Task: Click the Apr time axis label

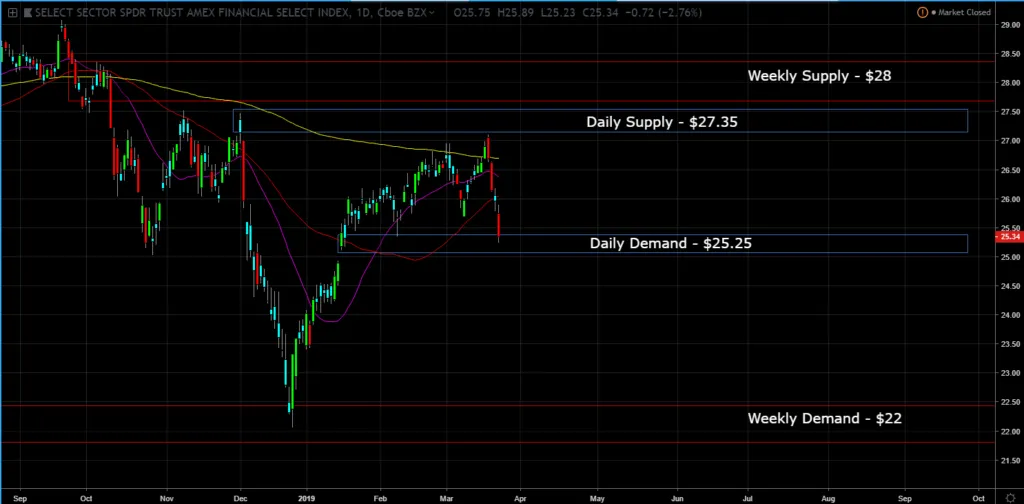Action: click(x=520, y=497)
